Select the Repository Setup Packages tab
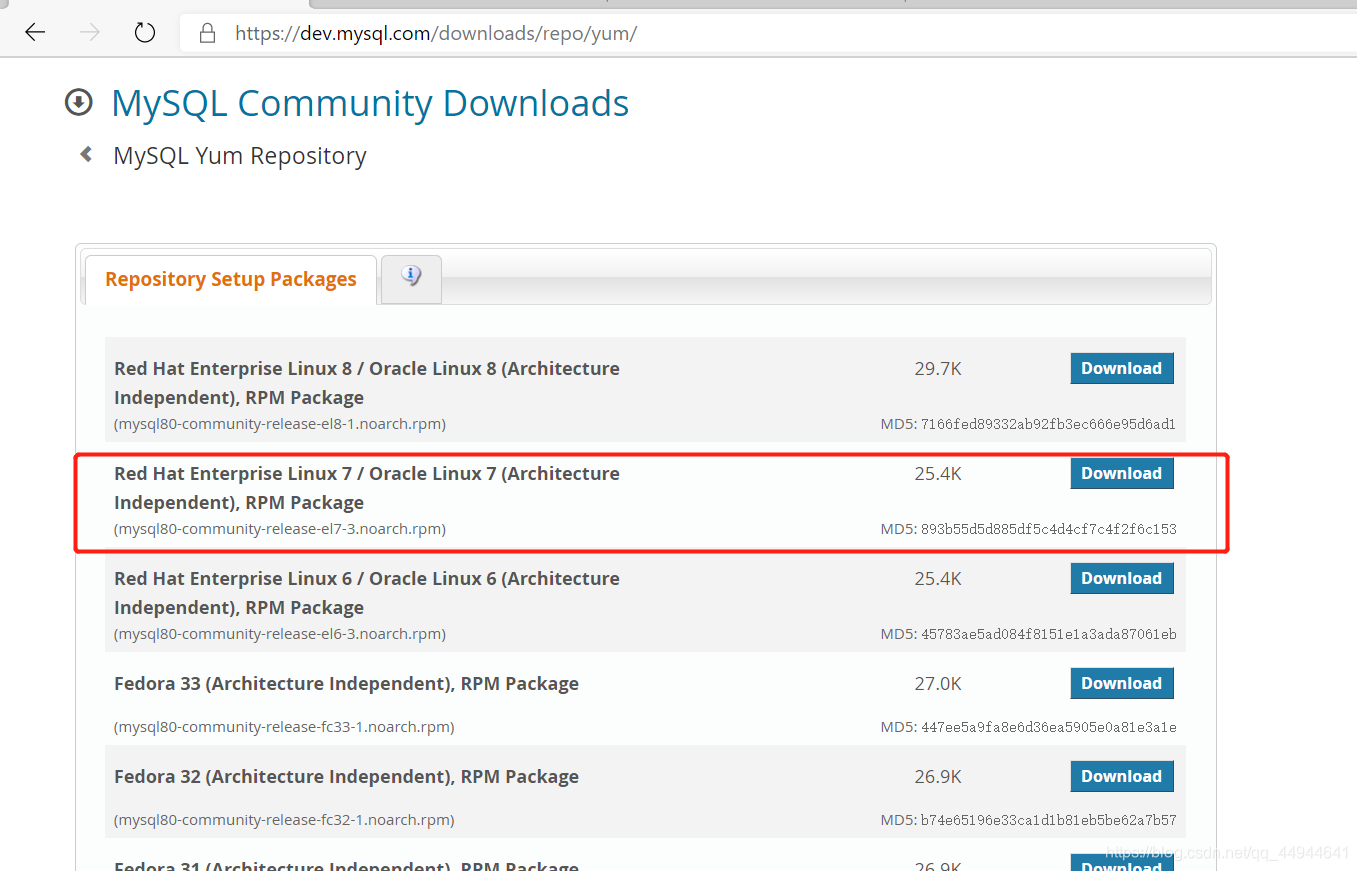 231,279
